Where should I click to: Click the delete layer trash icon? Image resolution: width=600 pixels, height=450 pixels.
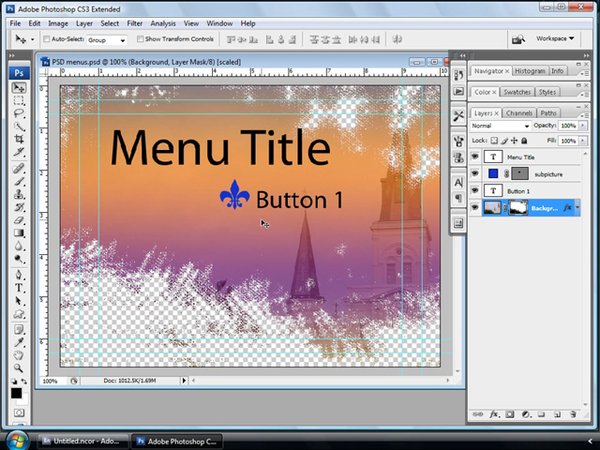tap(574, 413)
